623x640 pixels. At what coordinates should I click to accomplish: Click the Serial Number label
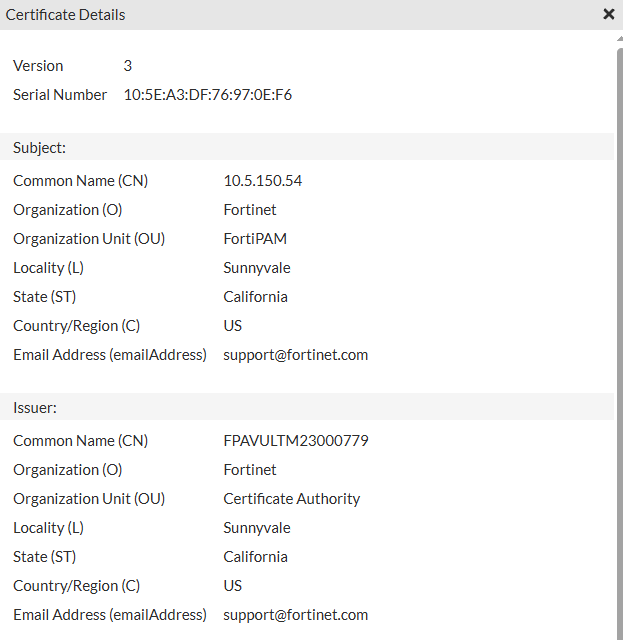click(60, 95)
